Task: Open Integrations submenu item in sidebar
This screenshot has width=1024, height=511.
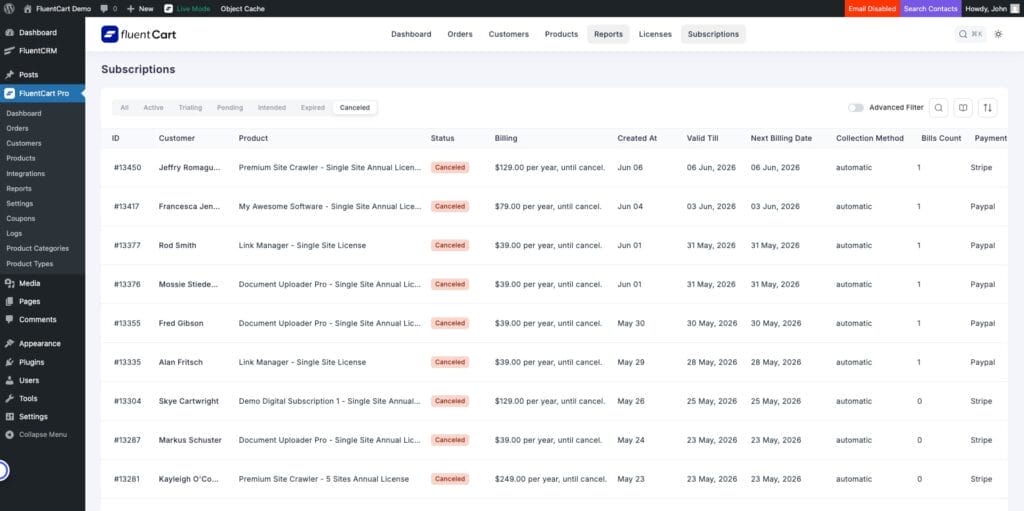Action: (x=25, y=174)
